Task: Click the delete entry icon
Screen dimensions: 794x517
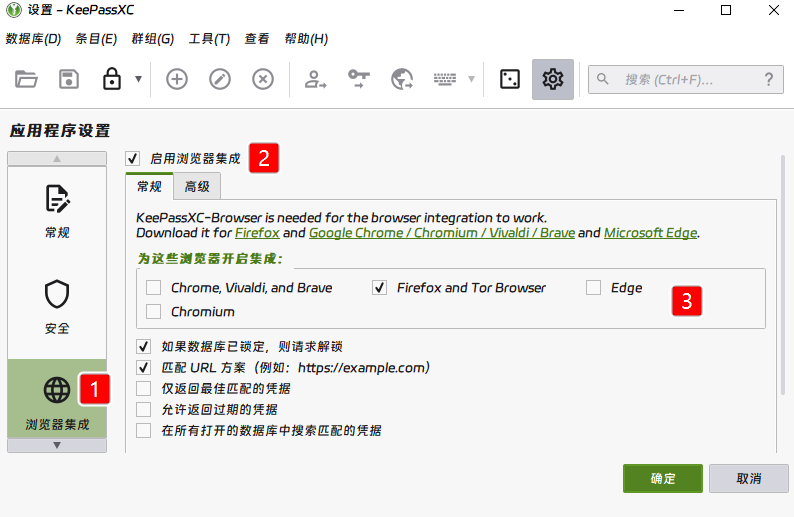Action: point(263,79)
